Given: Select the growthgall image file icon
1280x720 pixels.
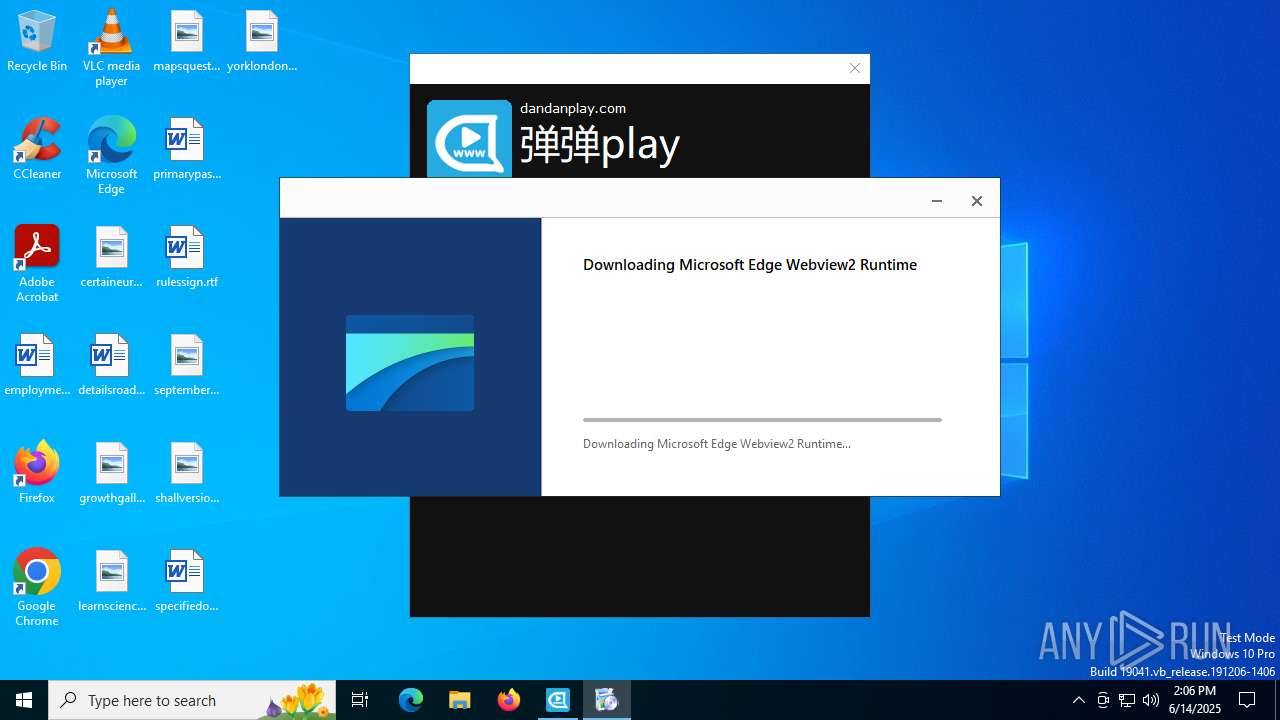Looking at the screenshot, I should point(111,473).
